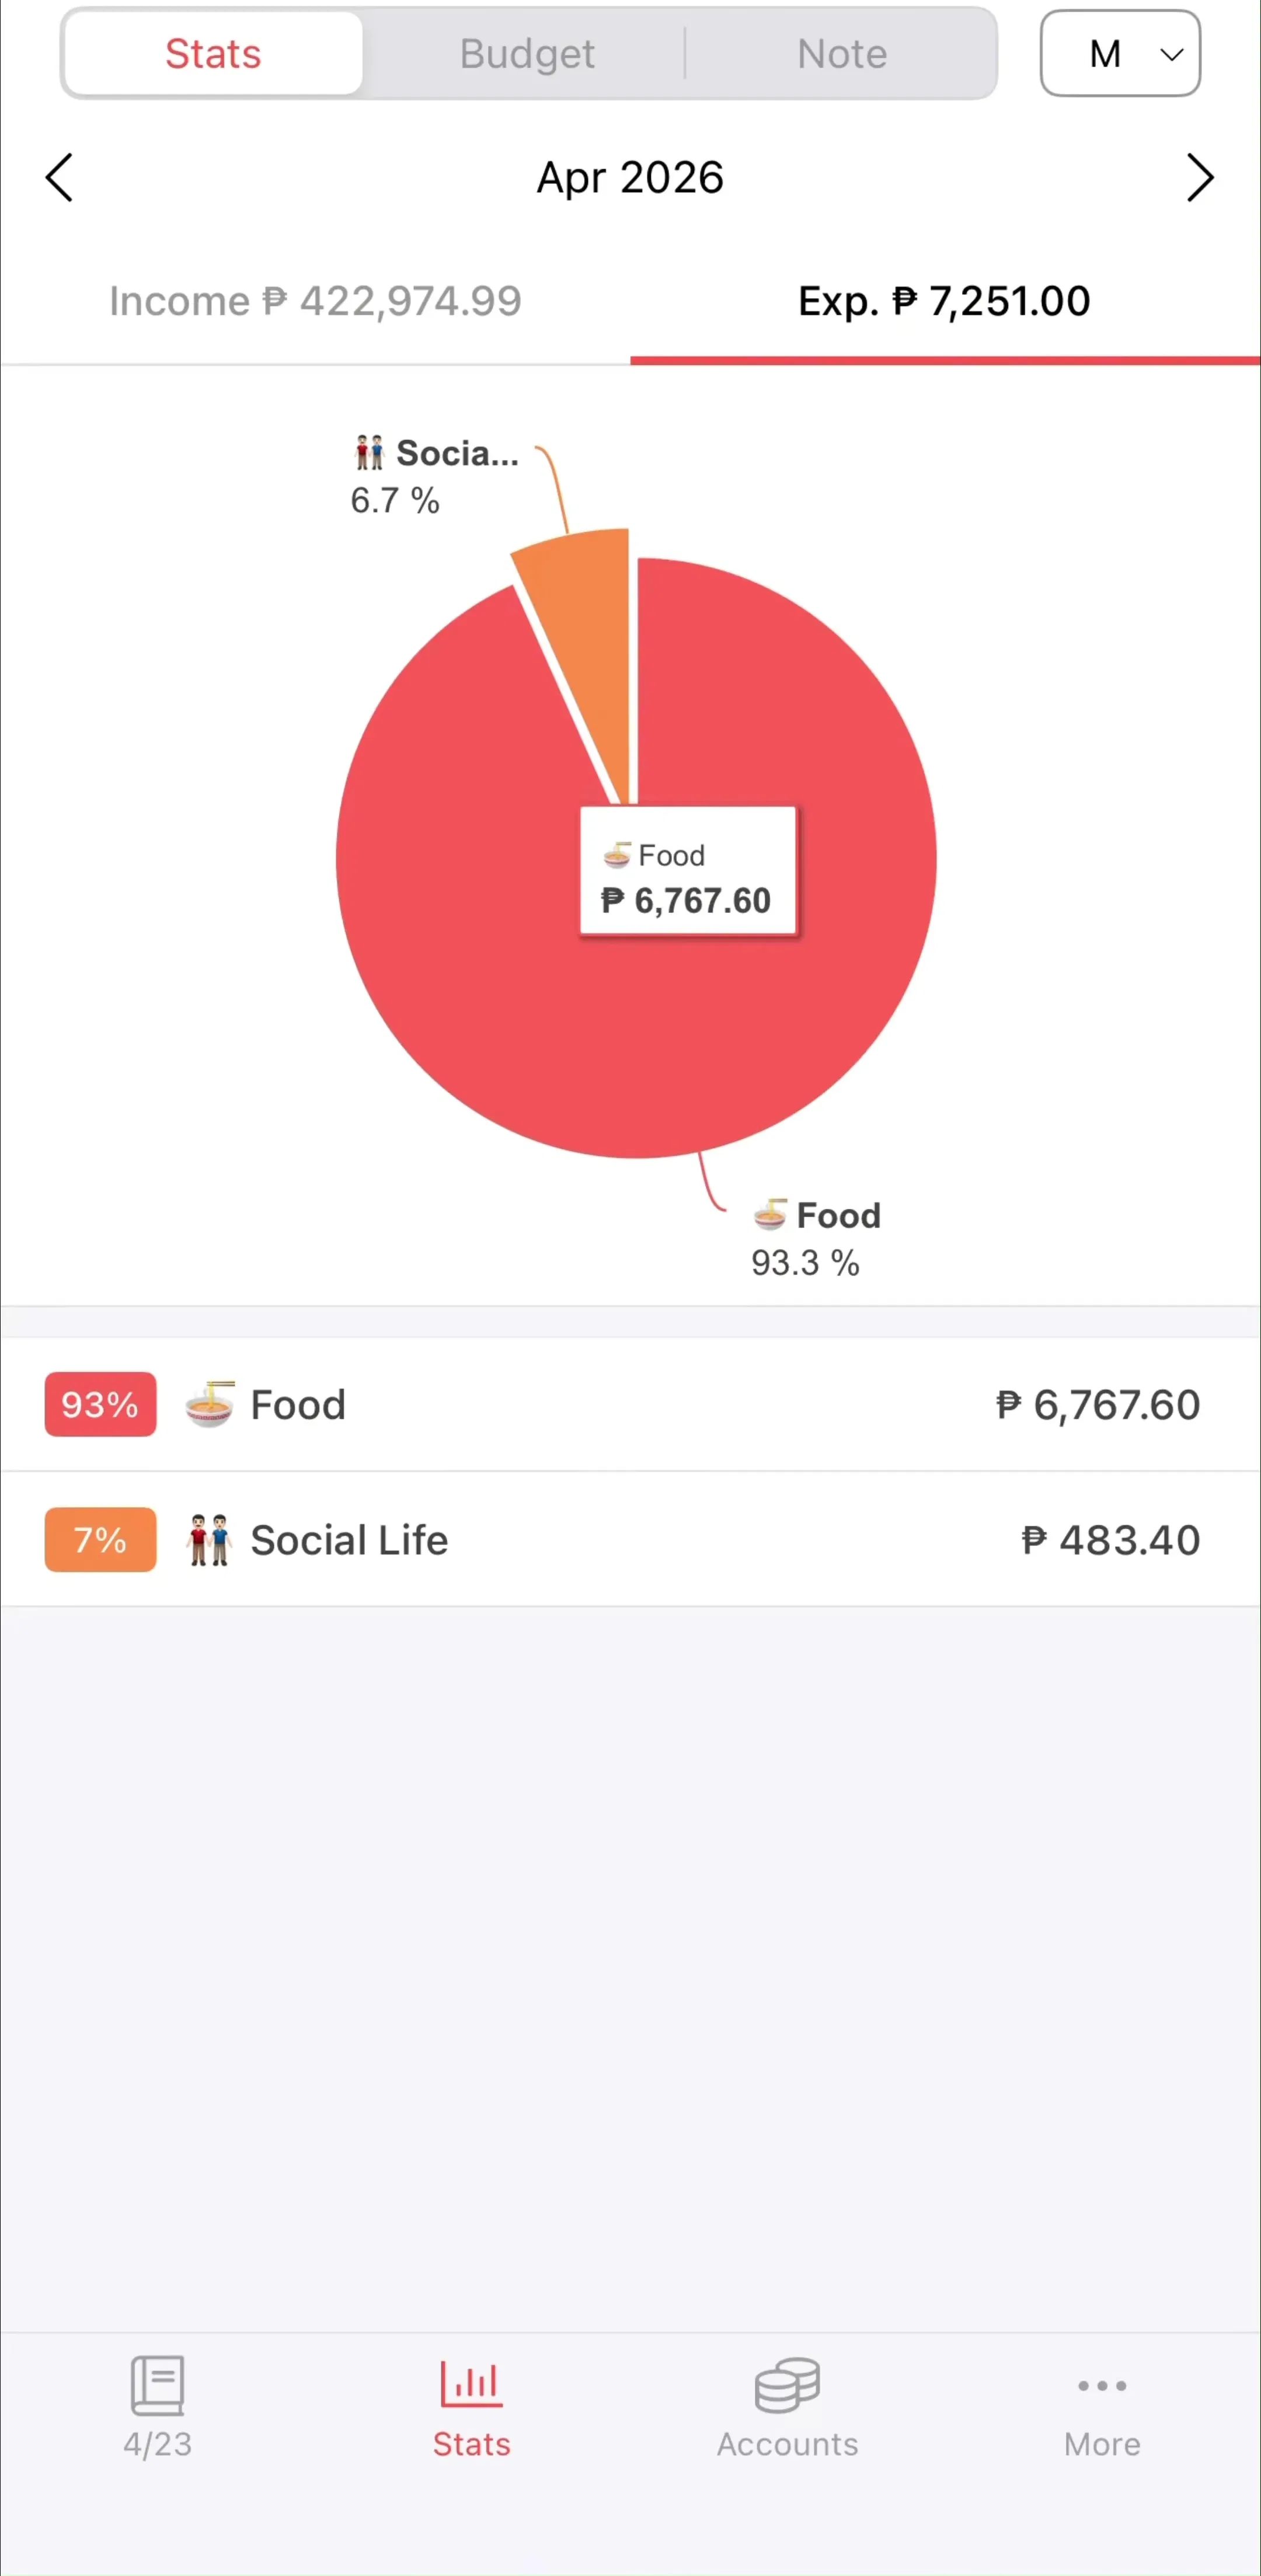Tap the Food ₱ 6,767.60 chart tooltip
This screenshot has width=1261, height=2576.
pyautogui.click(x=688, y=871)
